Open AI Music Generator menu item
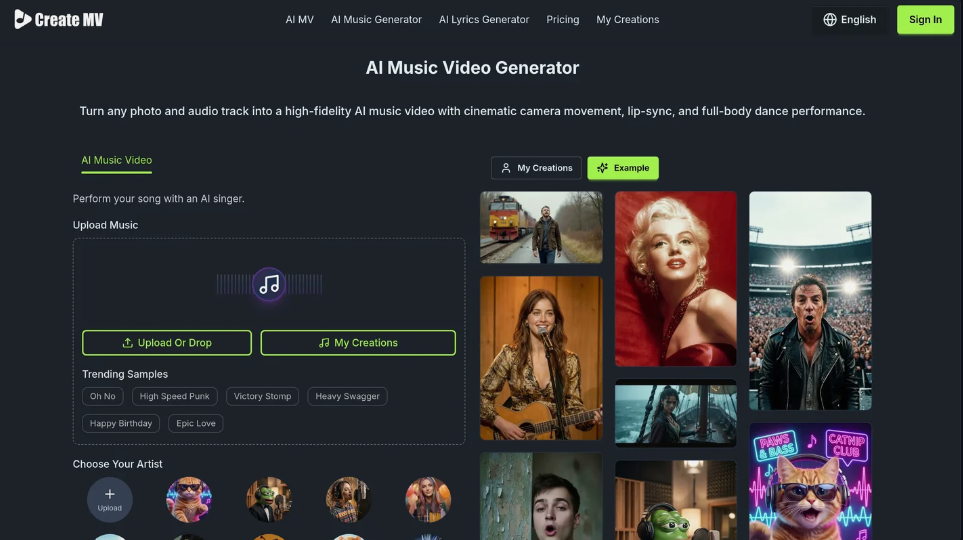The width and height of the screenshot is (963, 540). [x=376, y=20]
